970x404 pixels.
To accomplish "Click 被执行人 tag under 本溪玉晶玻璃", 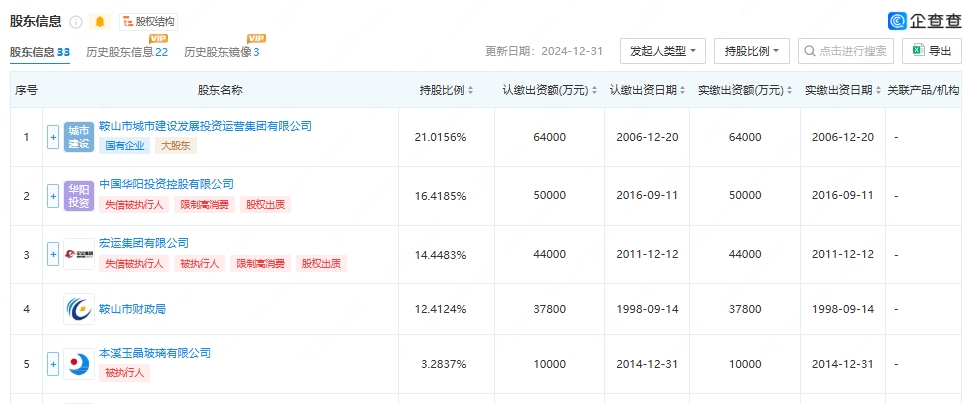I will pos(124,372).
